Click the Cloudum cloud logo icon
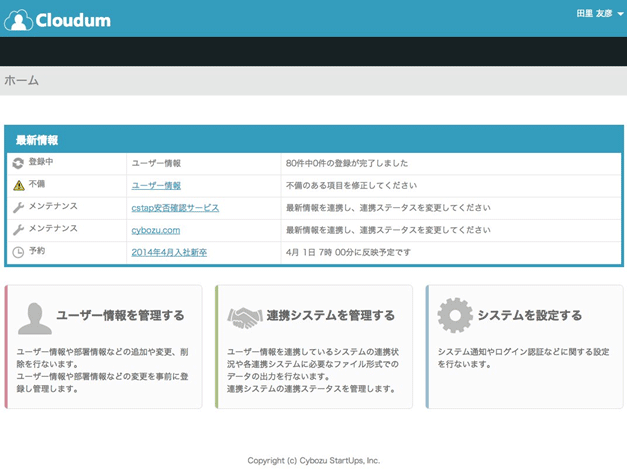The image size is (627, 471). (x=18, y=19)
